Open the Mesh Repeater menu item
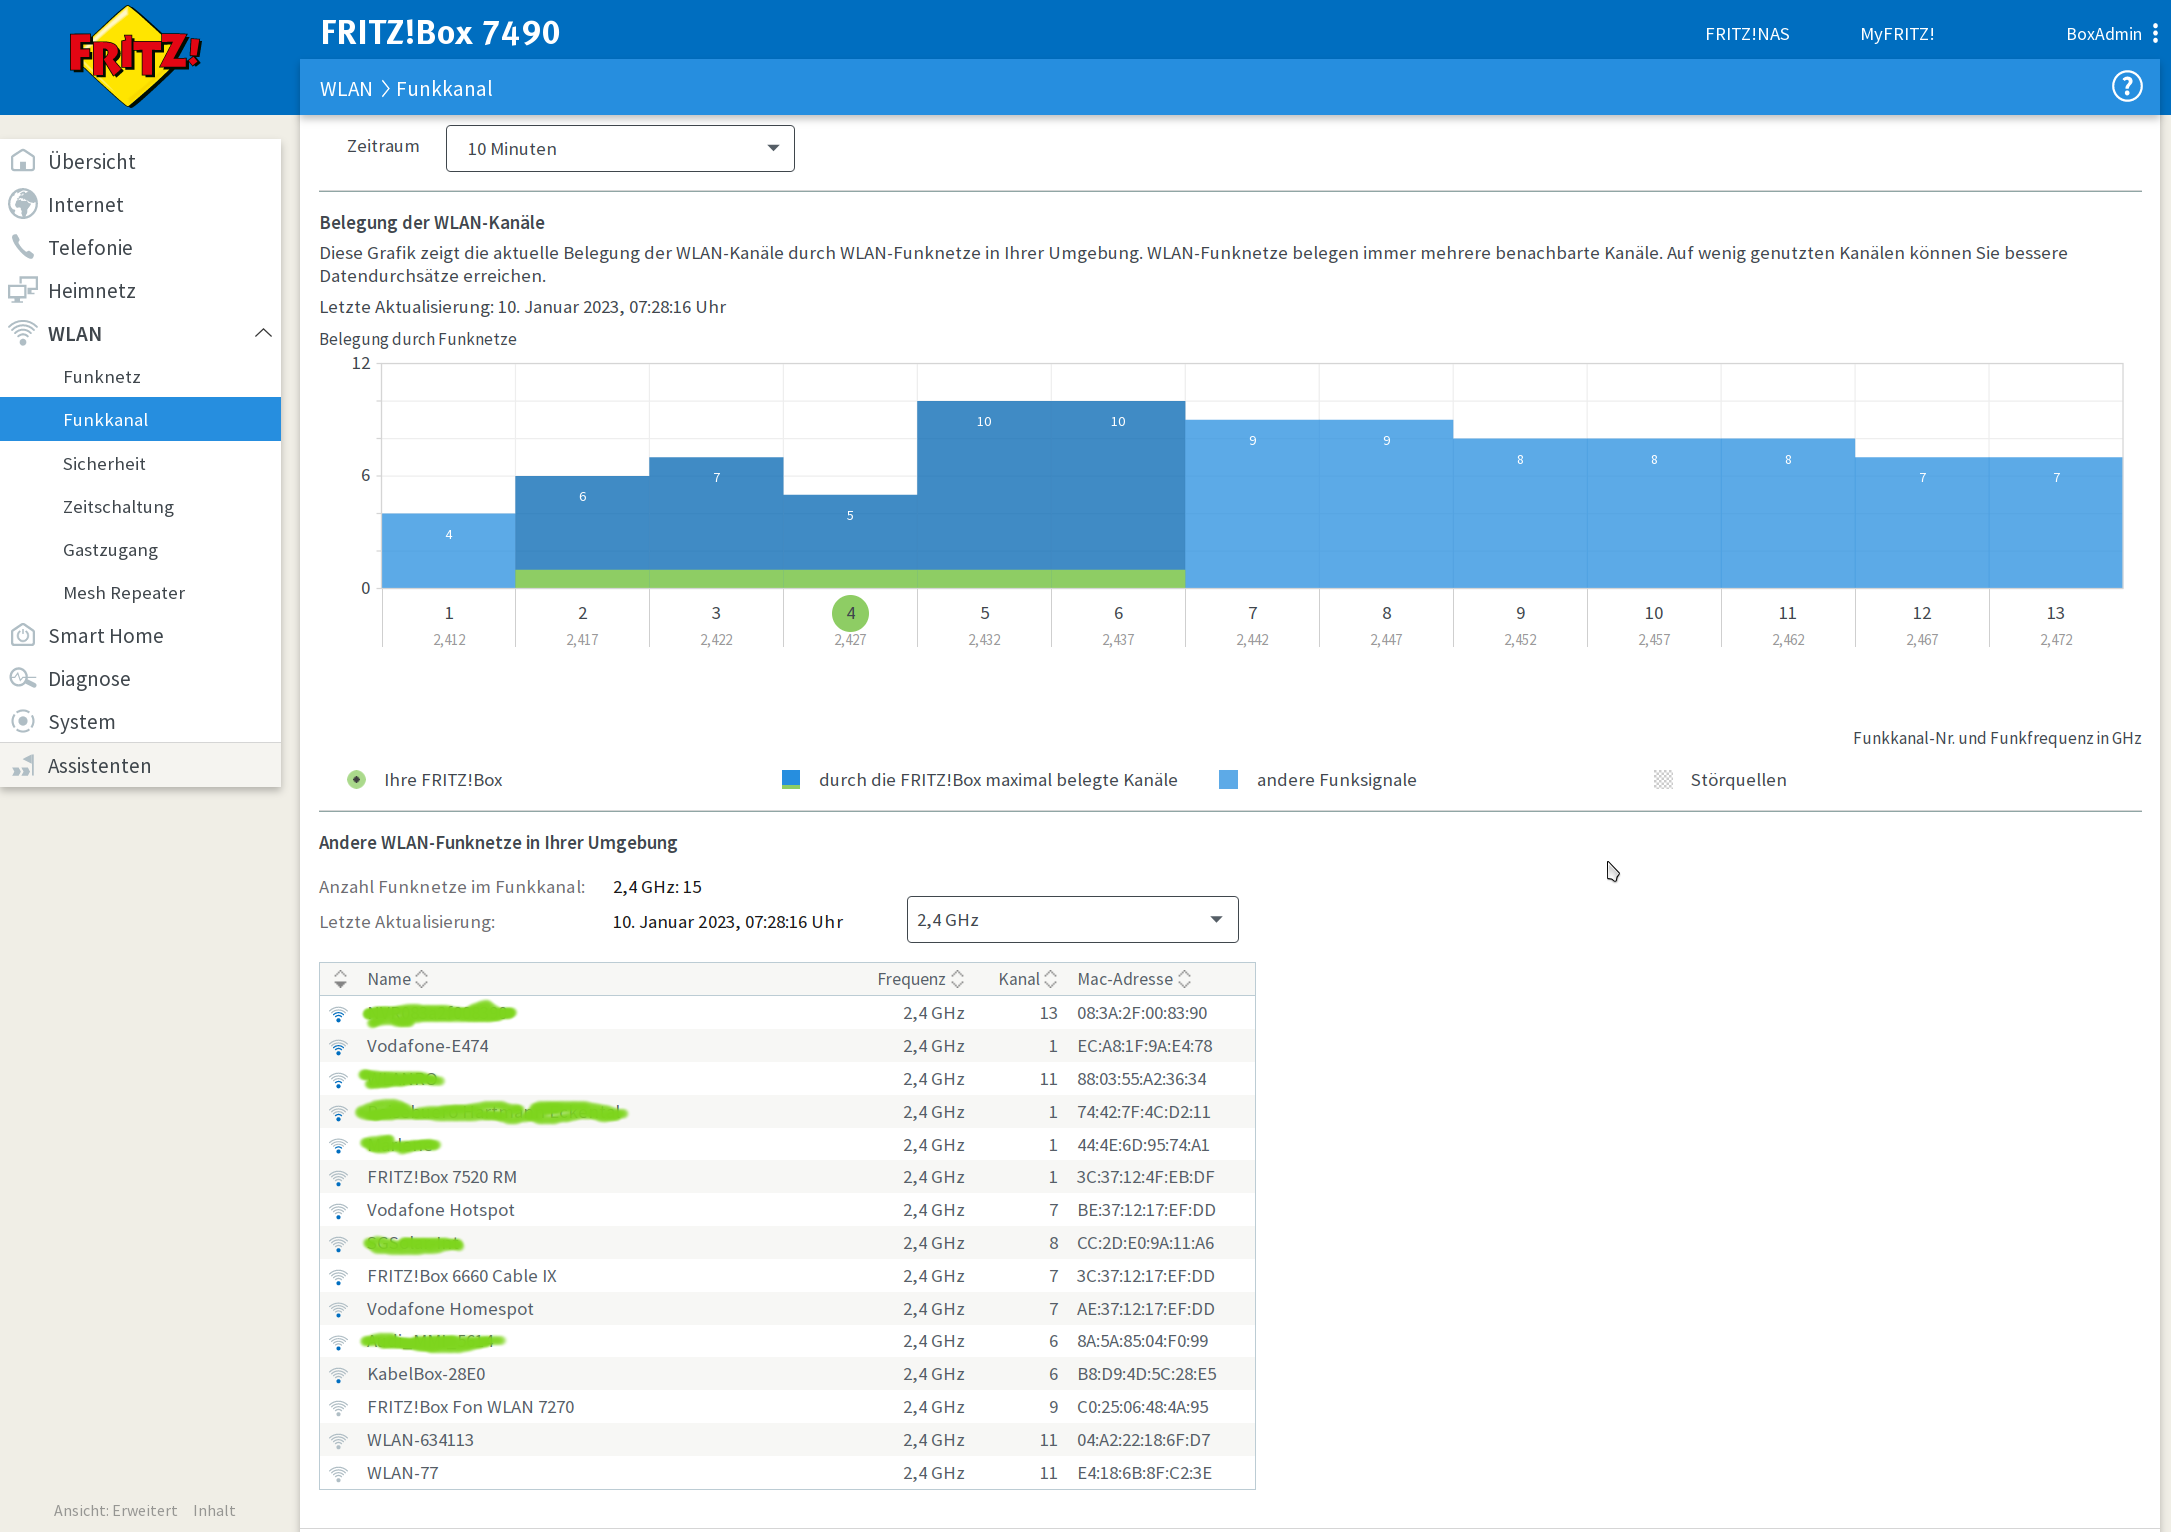Viewport: 2171px width, 1532px height. 124,593
